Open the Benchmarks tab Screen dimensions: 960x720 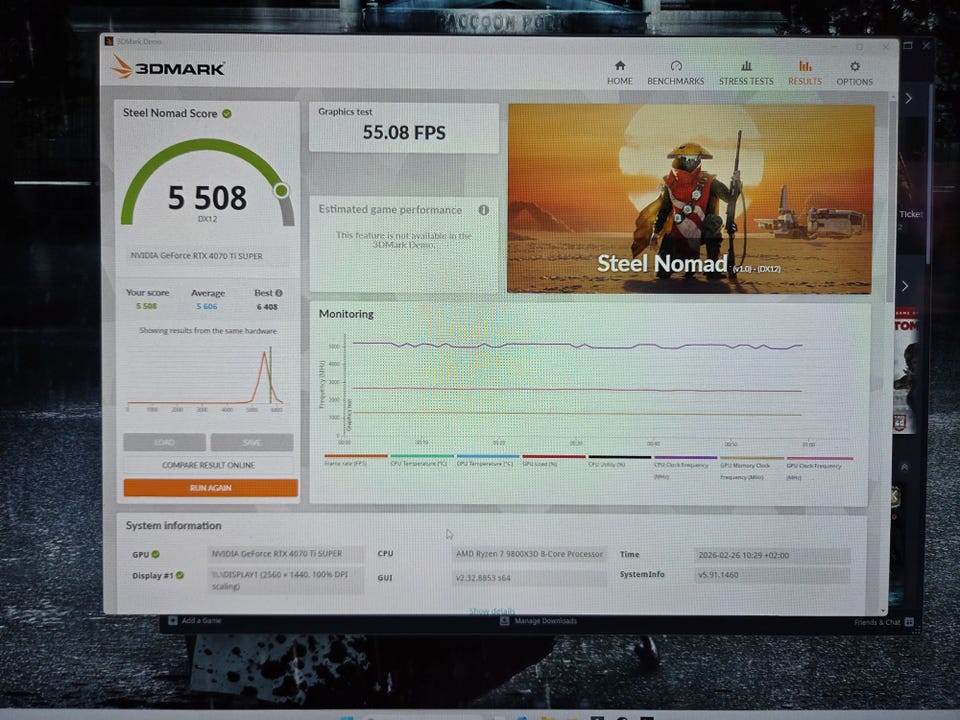point(675,73)
